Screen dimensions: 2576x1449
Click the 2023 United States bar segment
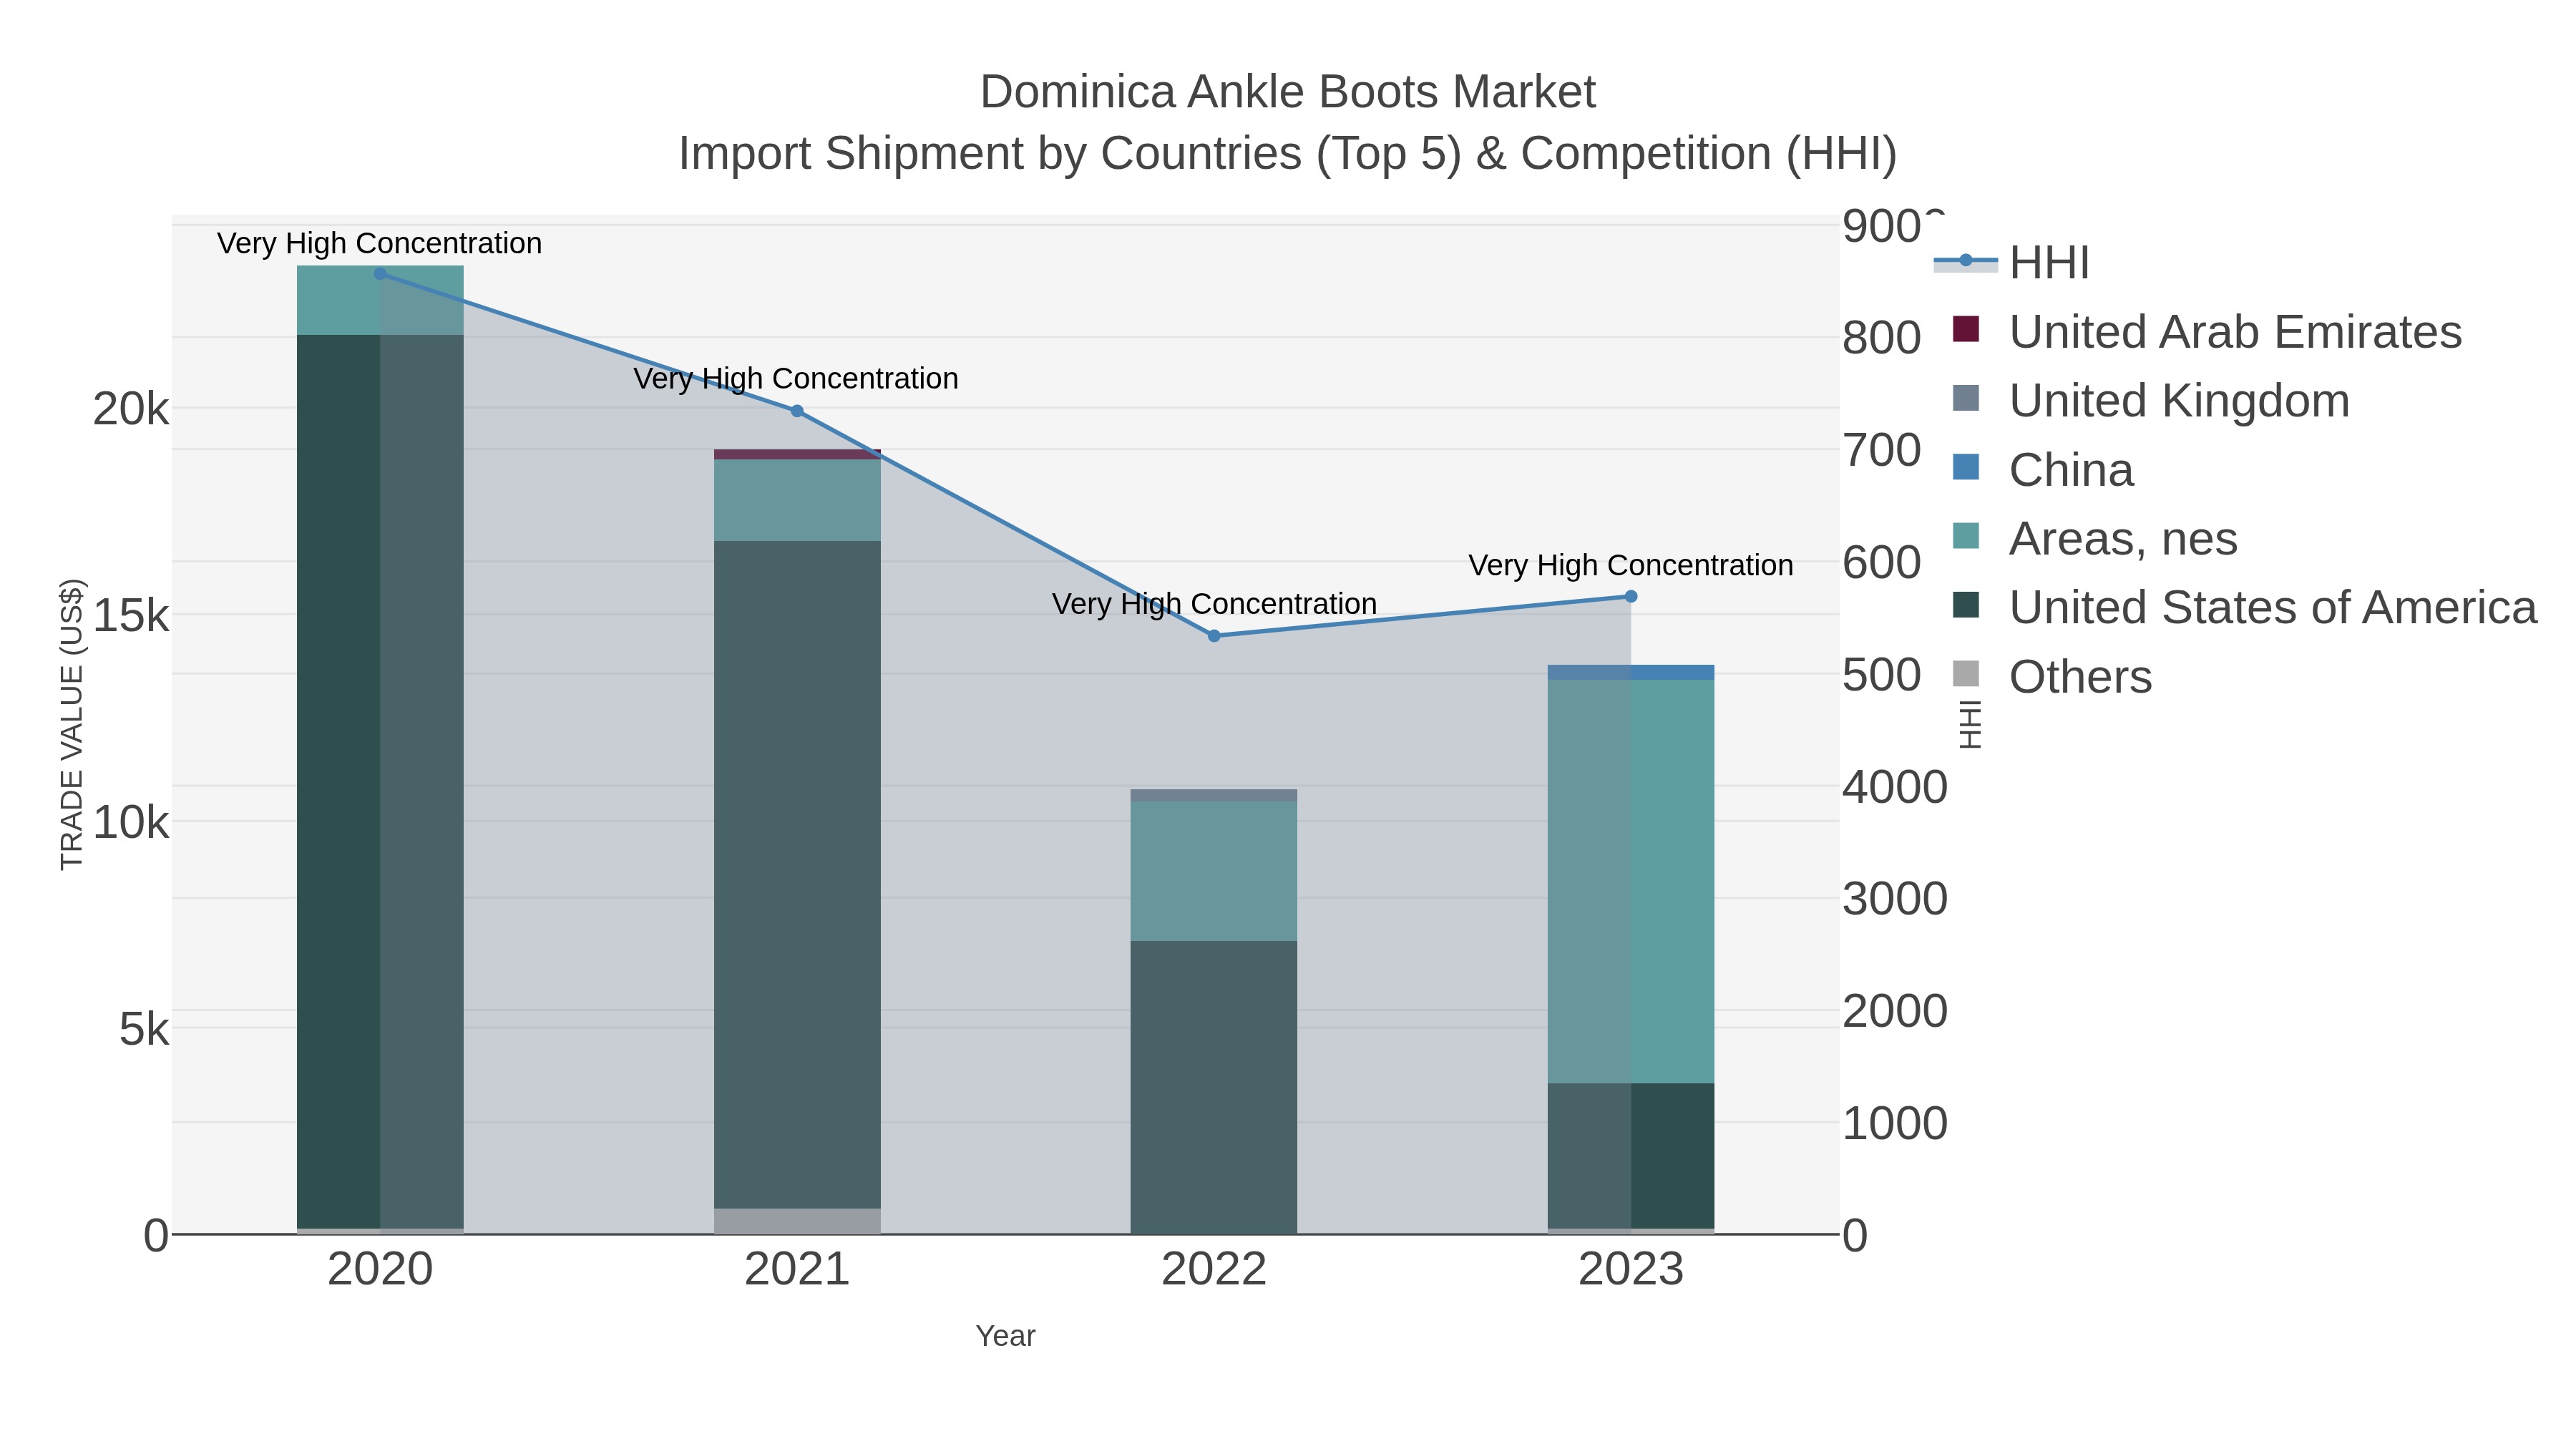click(1631, 1155)
